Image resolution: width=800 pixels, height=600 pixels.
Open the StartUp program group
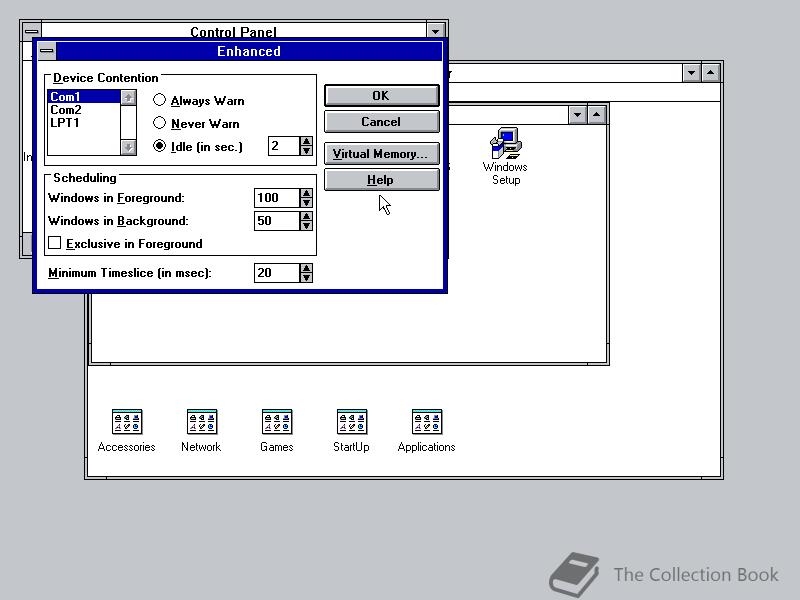click(351, 431)
